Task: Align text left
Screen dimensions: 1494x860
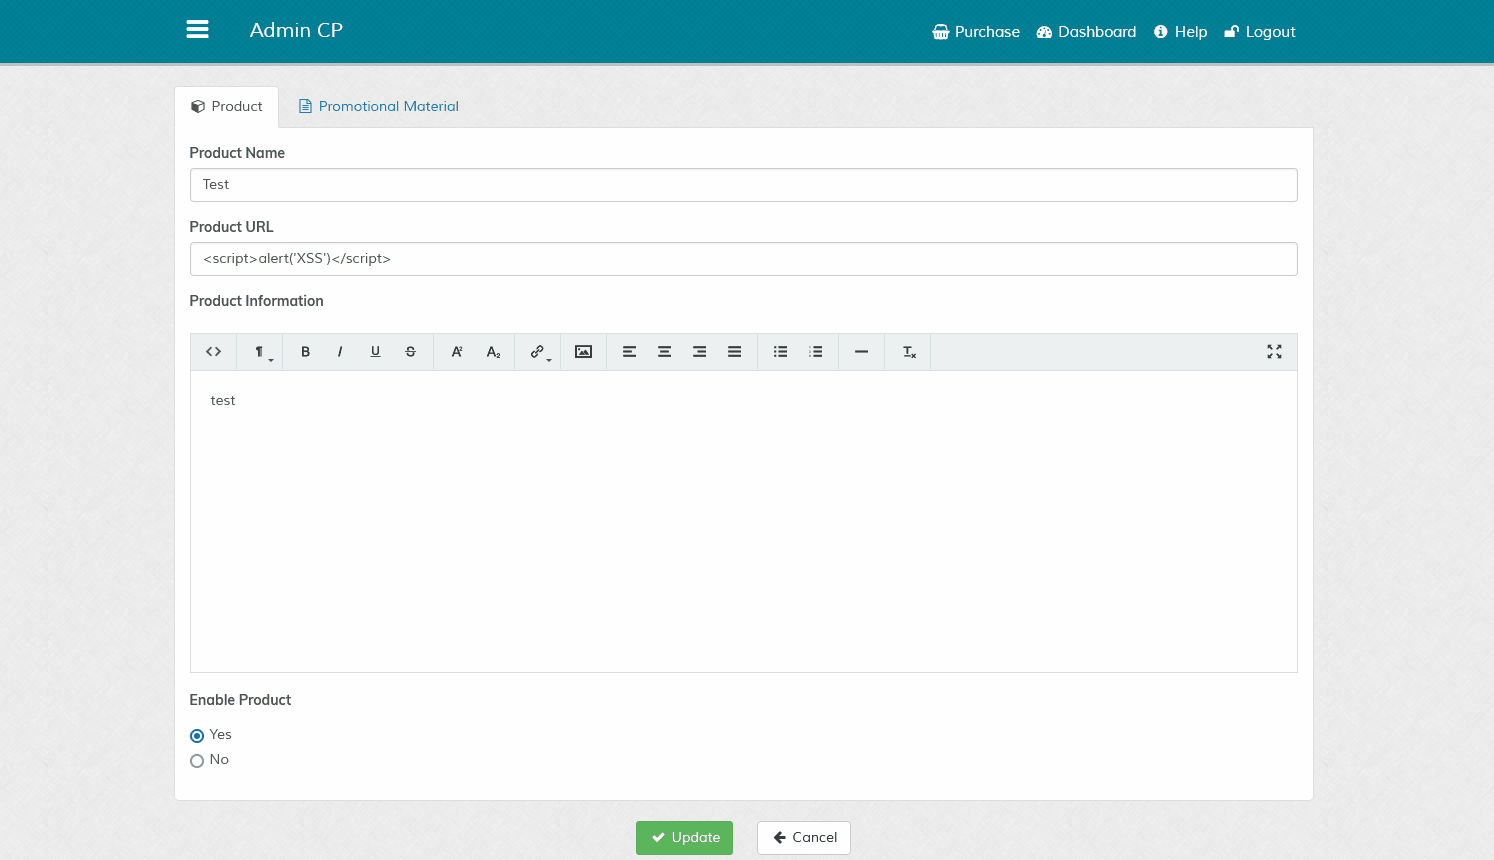Action: (629, 352)
